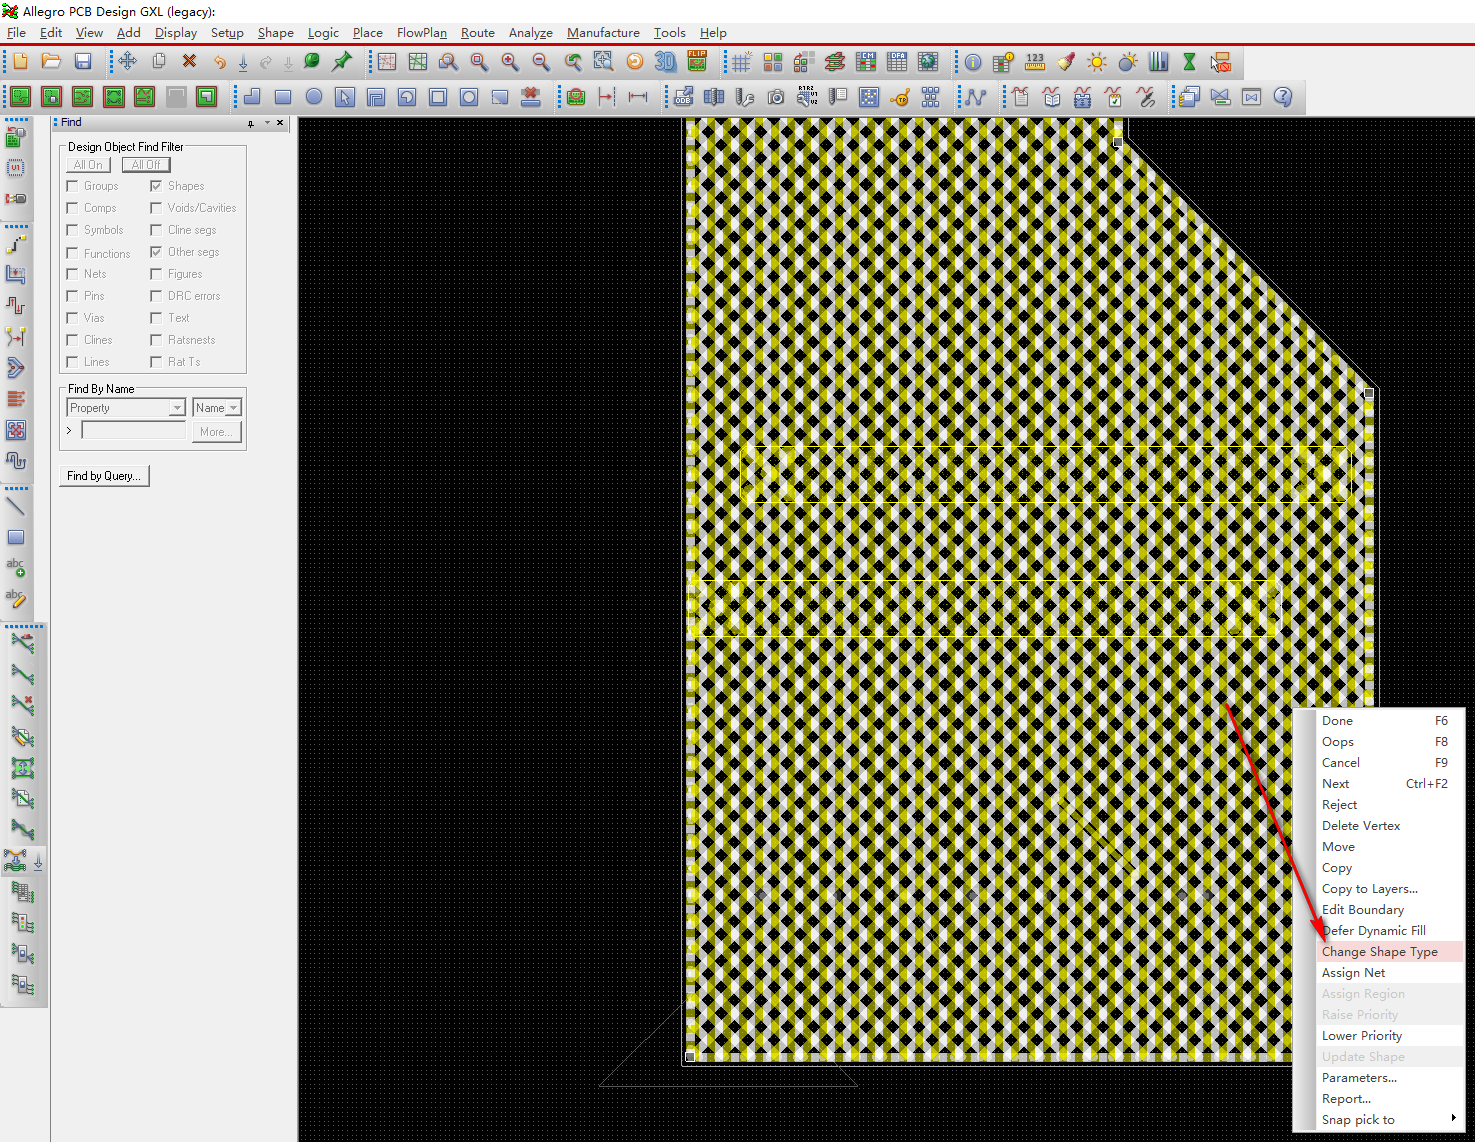Open the Save file icon
Screen dimensions: 1475x1142
pos(83,61)
